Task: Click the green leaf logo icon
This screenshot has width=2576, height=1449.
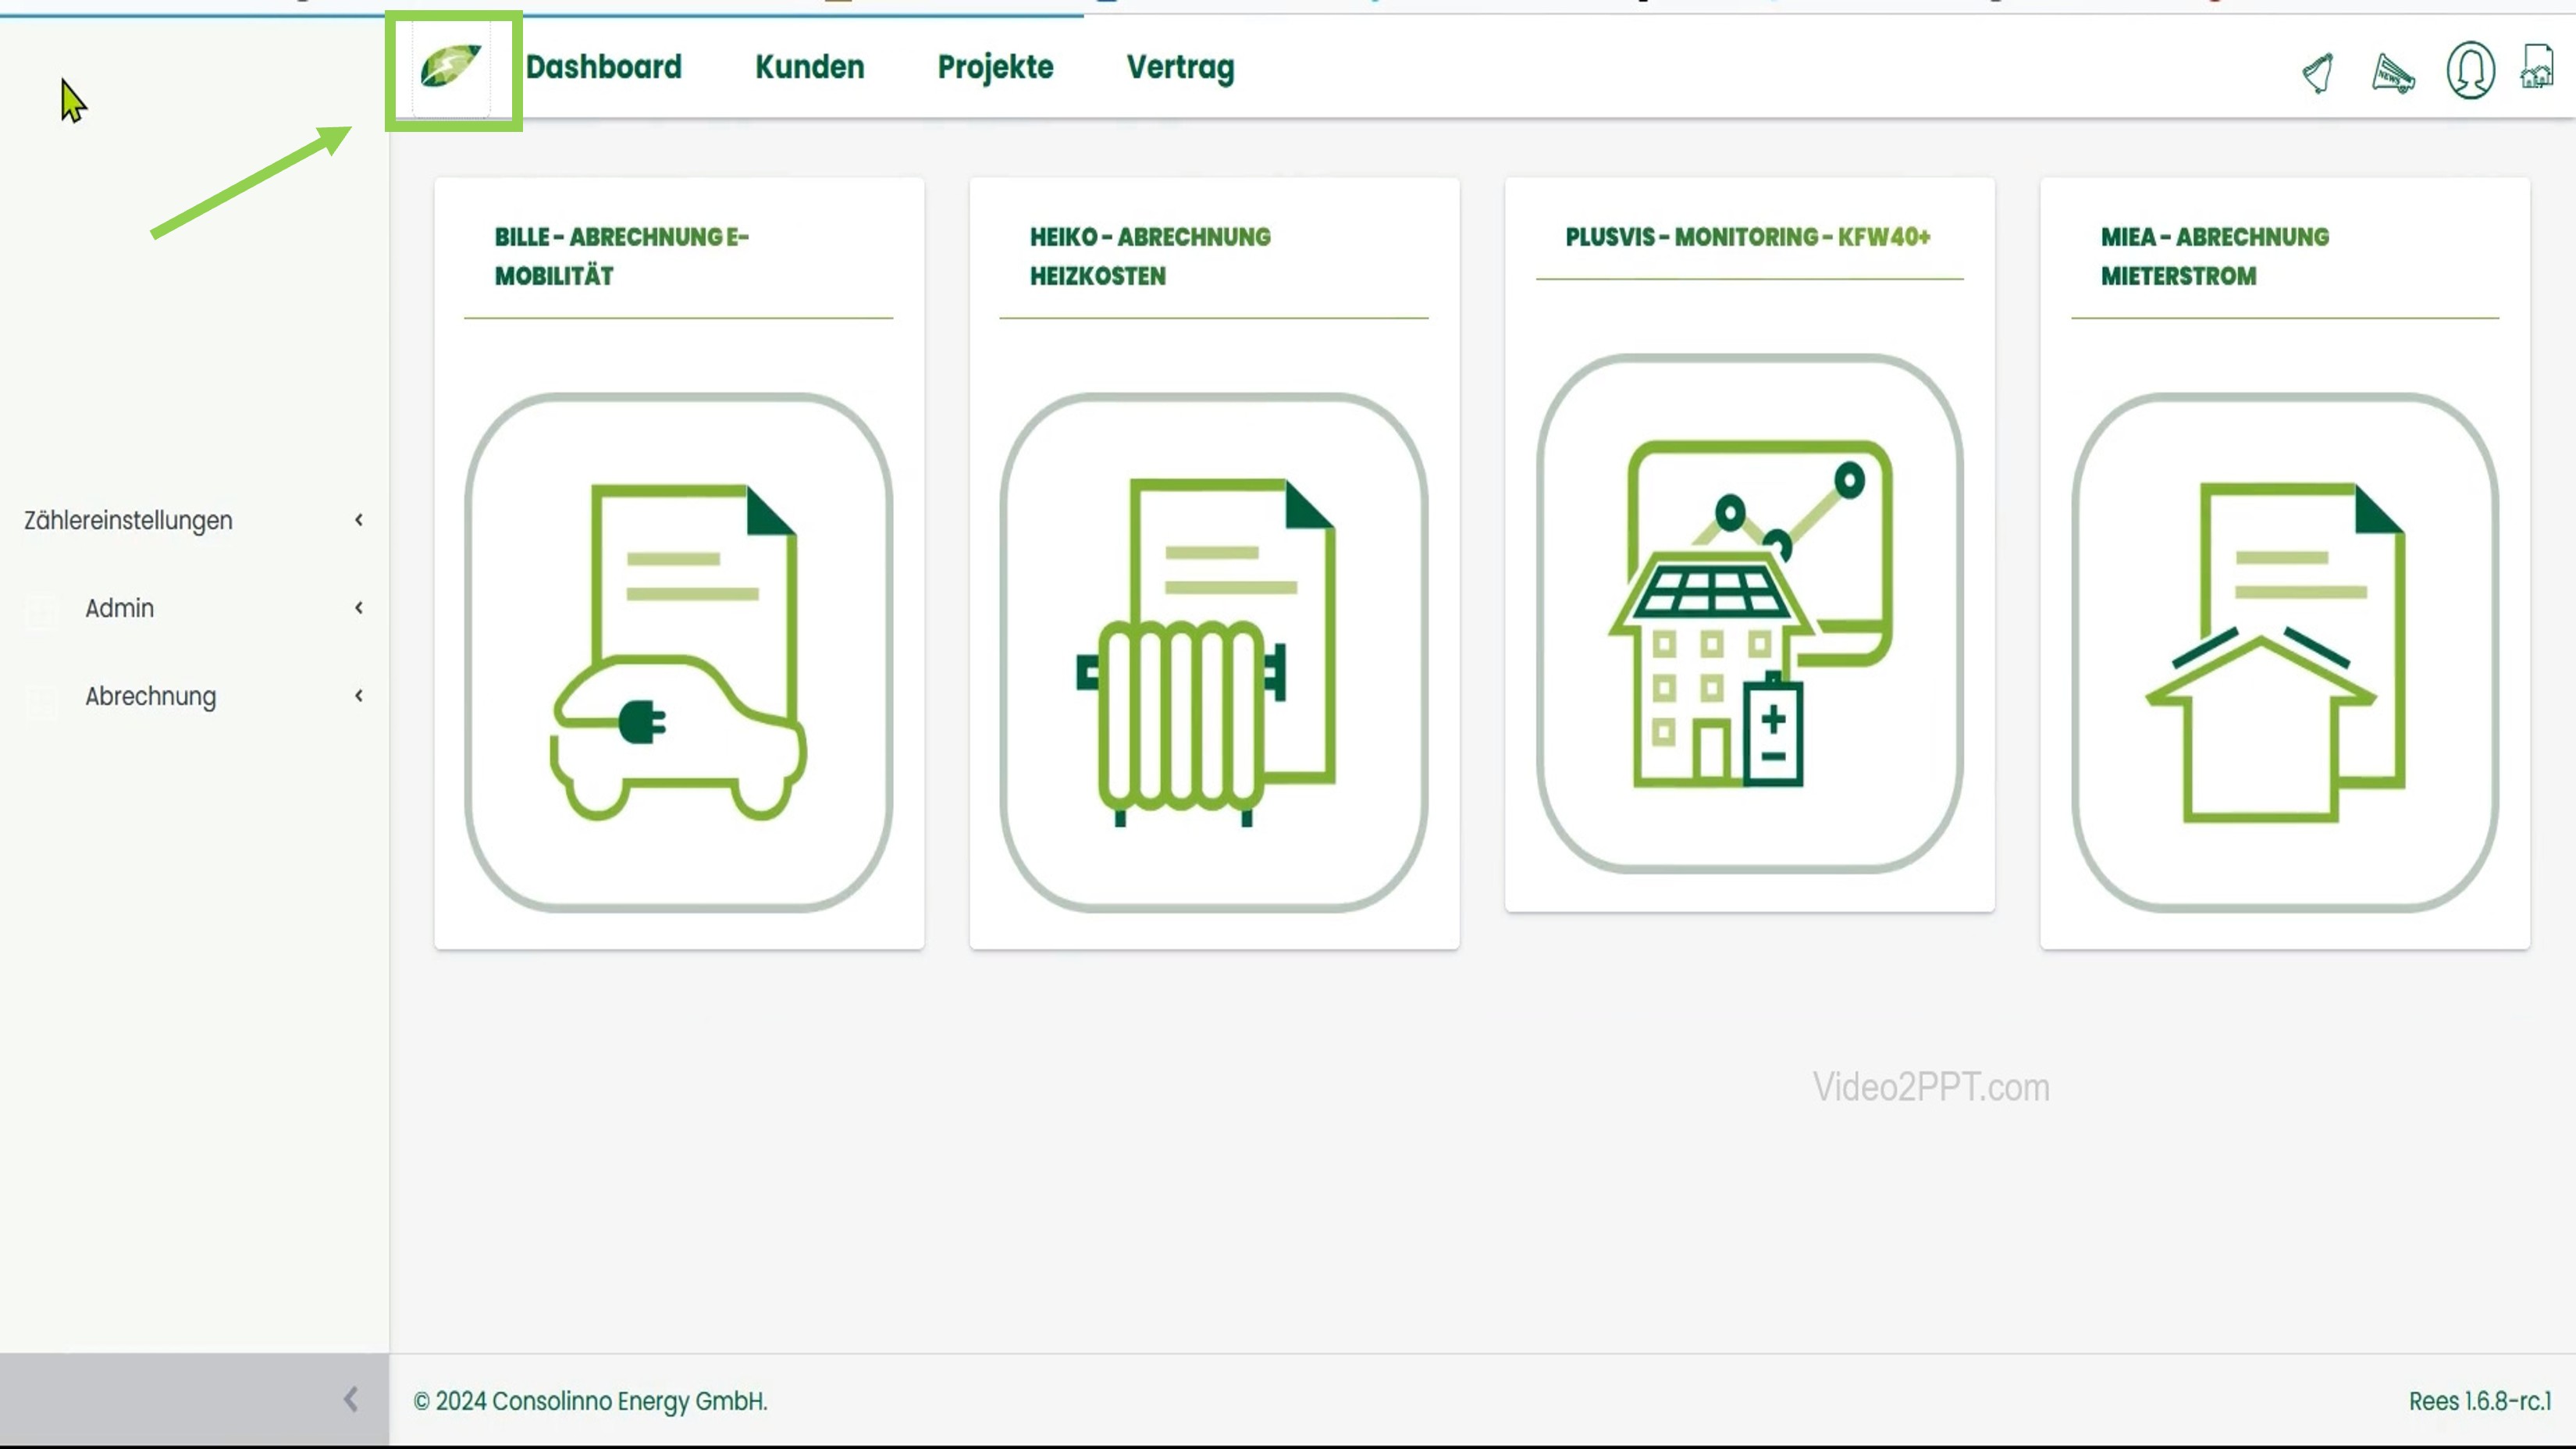Action: [x=451, y=66]
